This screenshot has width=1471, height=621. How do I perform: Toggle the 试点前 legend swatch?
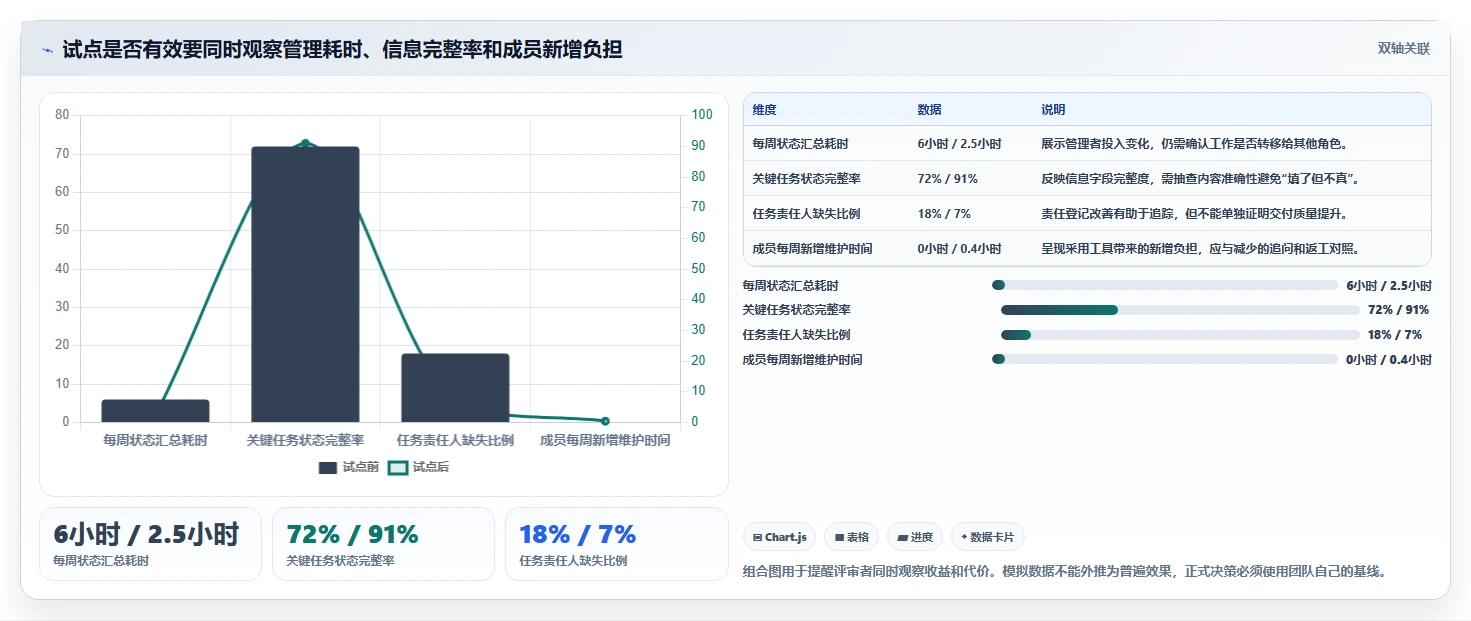point(328,467)
